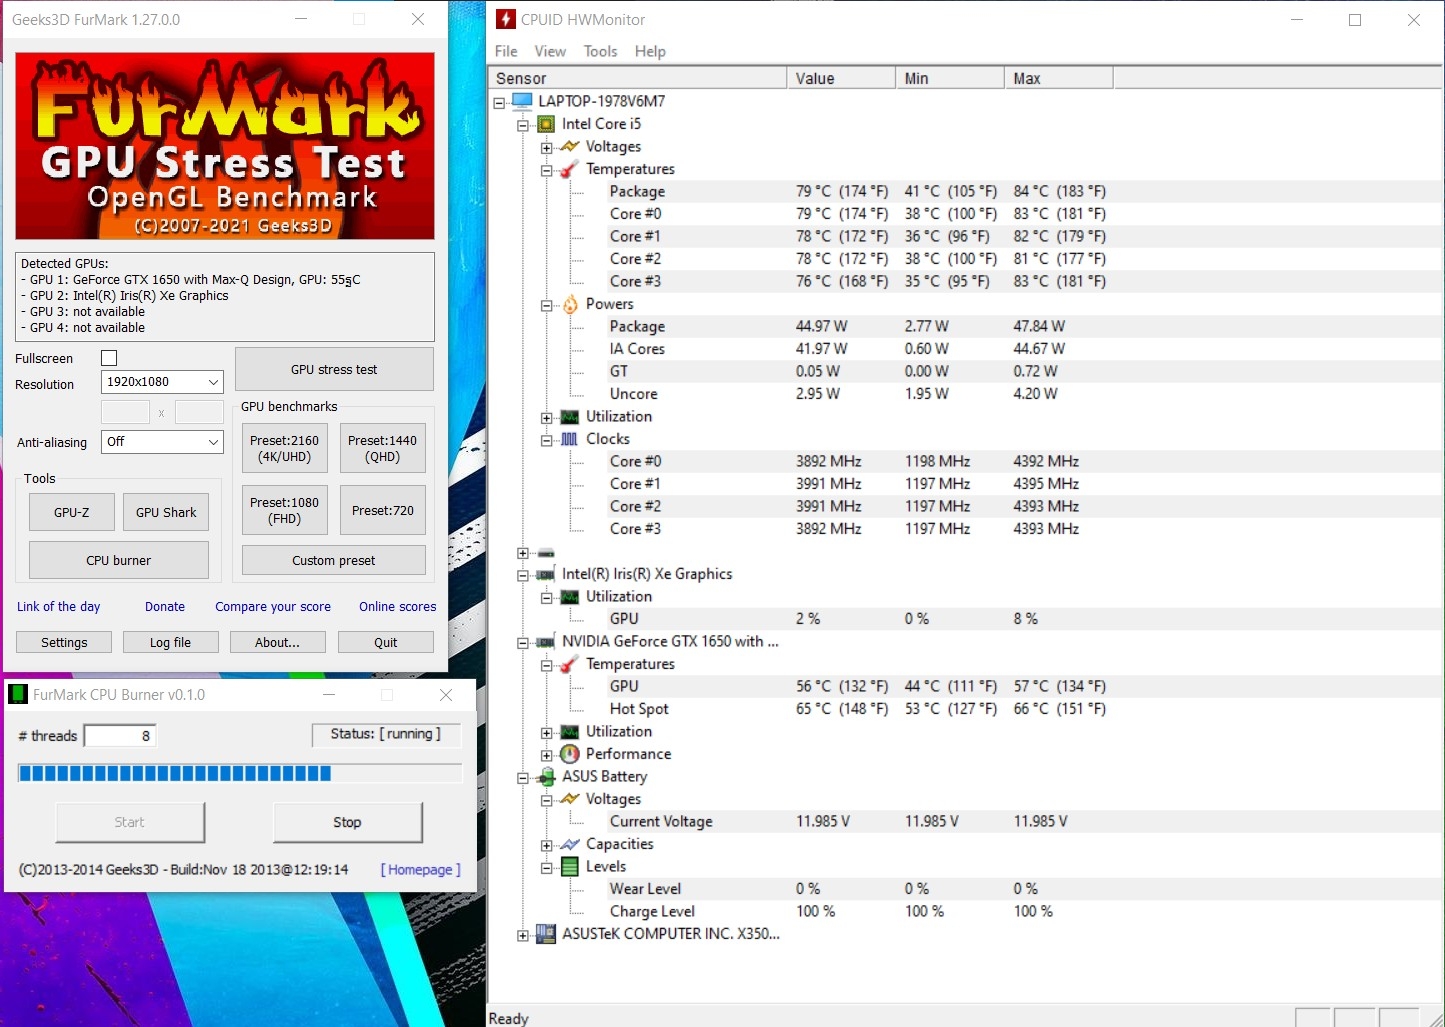Open the CPU burner tool
This screenshot has height=1027, width=1445.
pos(119,560)
